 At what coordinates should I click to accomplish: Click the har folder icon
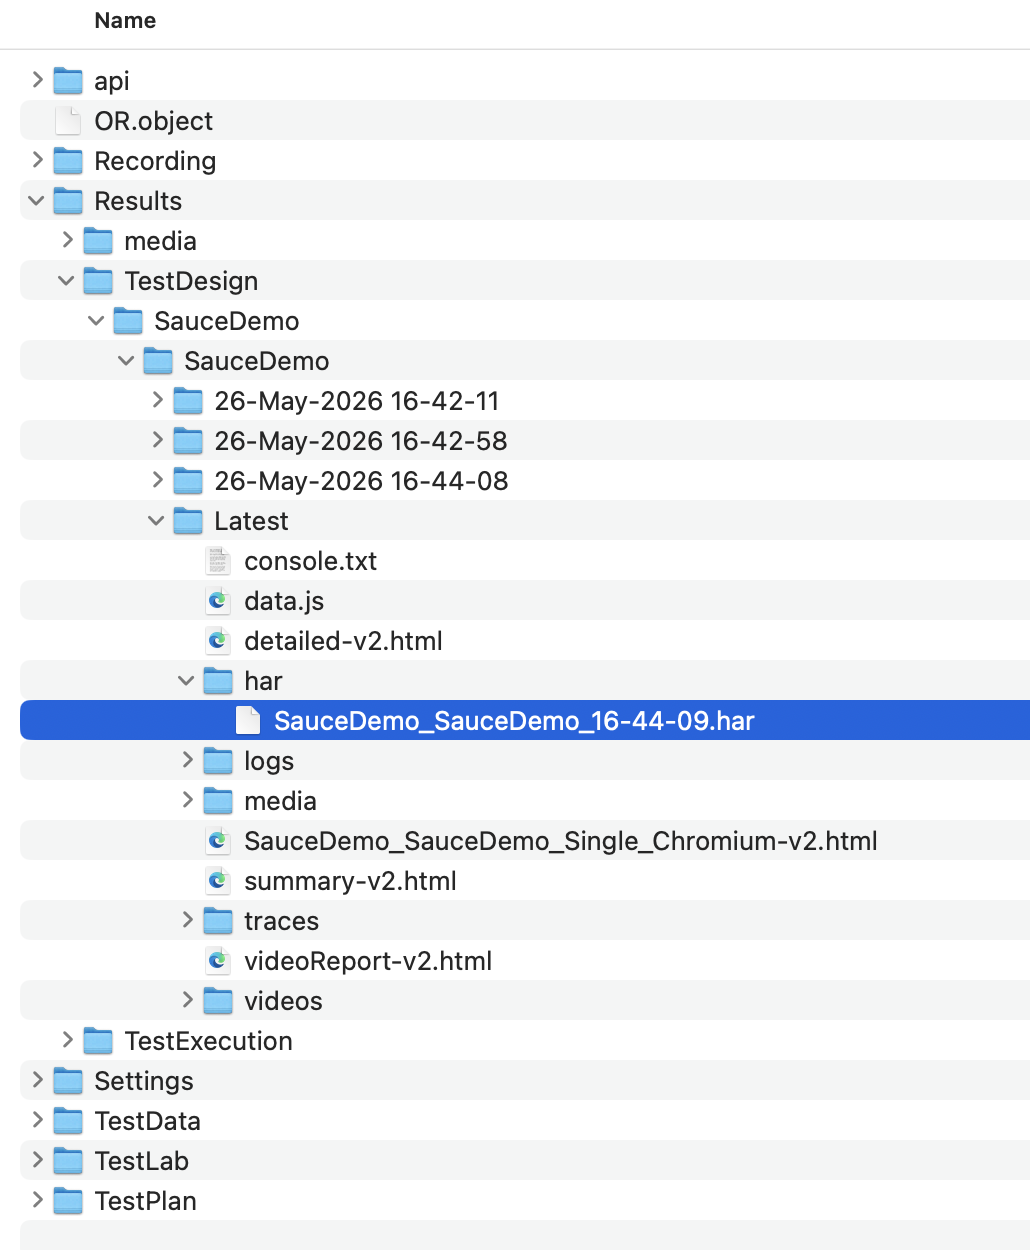tap(218, 681)
